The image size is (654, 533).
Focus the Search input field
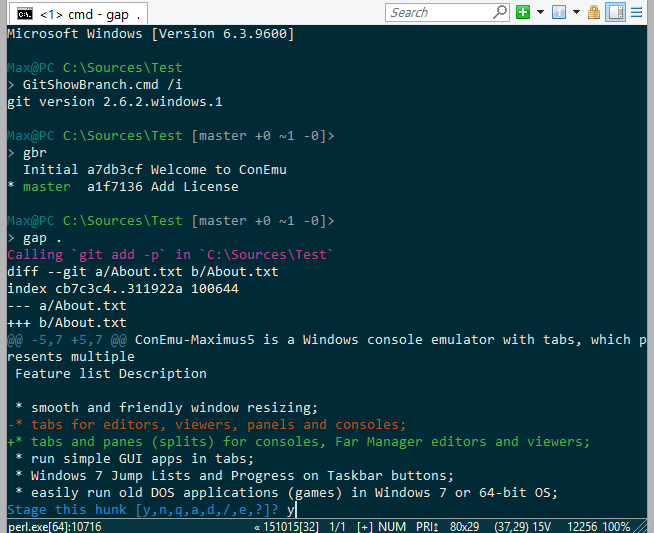[439, 13]
